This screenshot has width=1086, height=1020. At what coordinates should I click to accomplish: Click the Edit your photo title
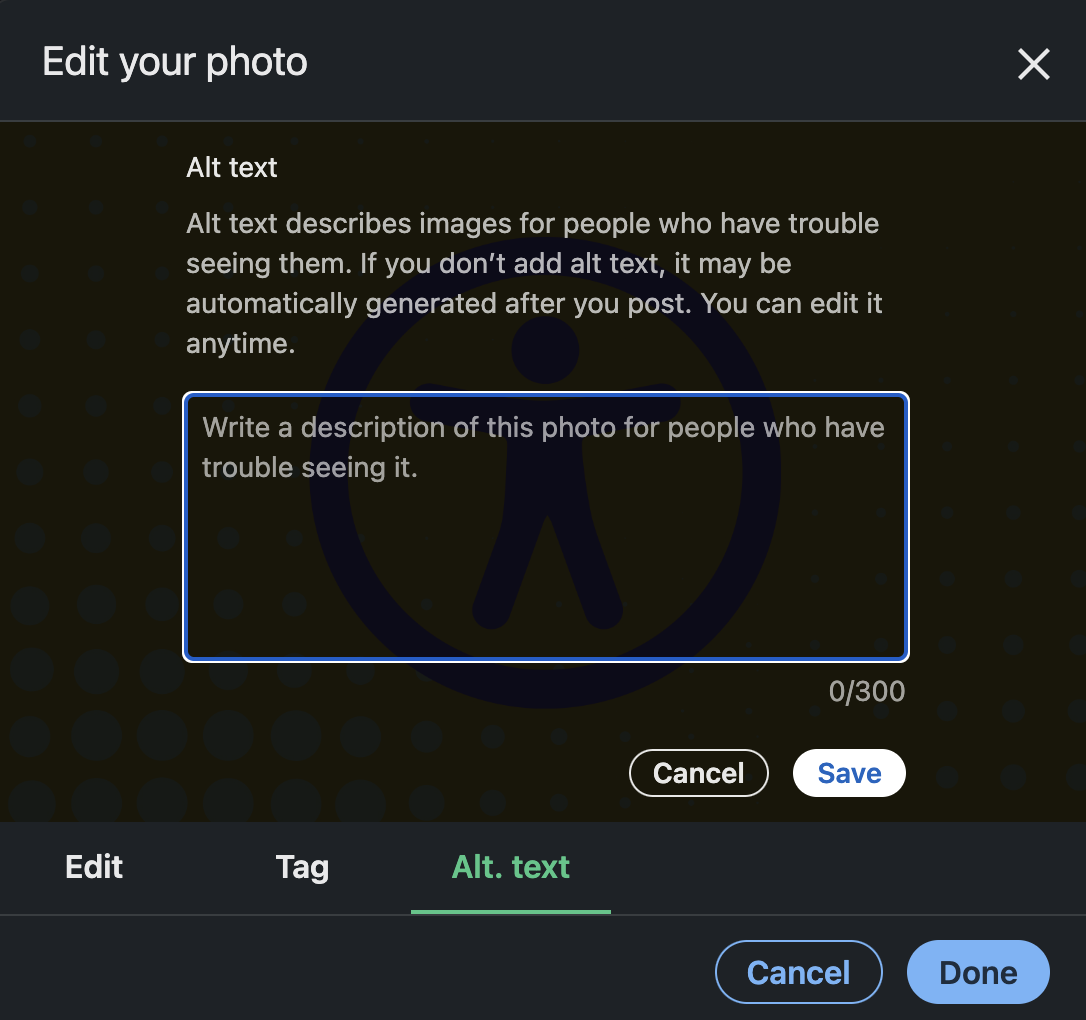point(174,61)
